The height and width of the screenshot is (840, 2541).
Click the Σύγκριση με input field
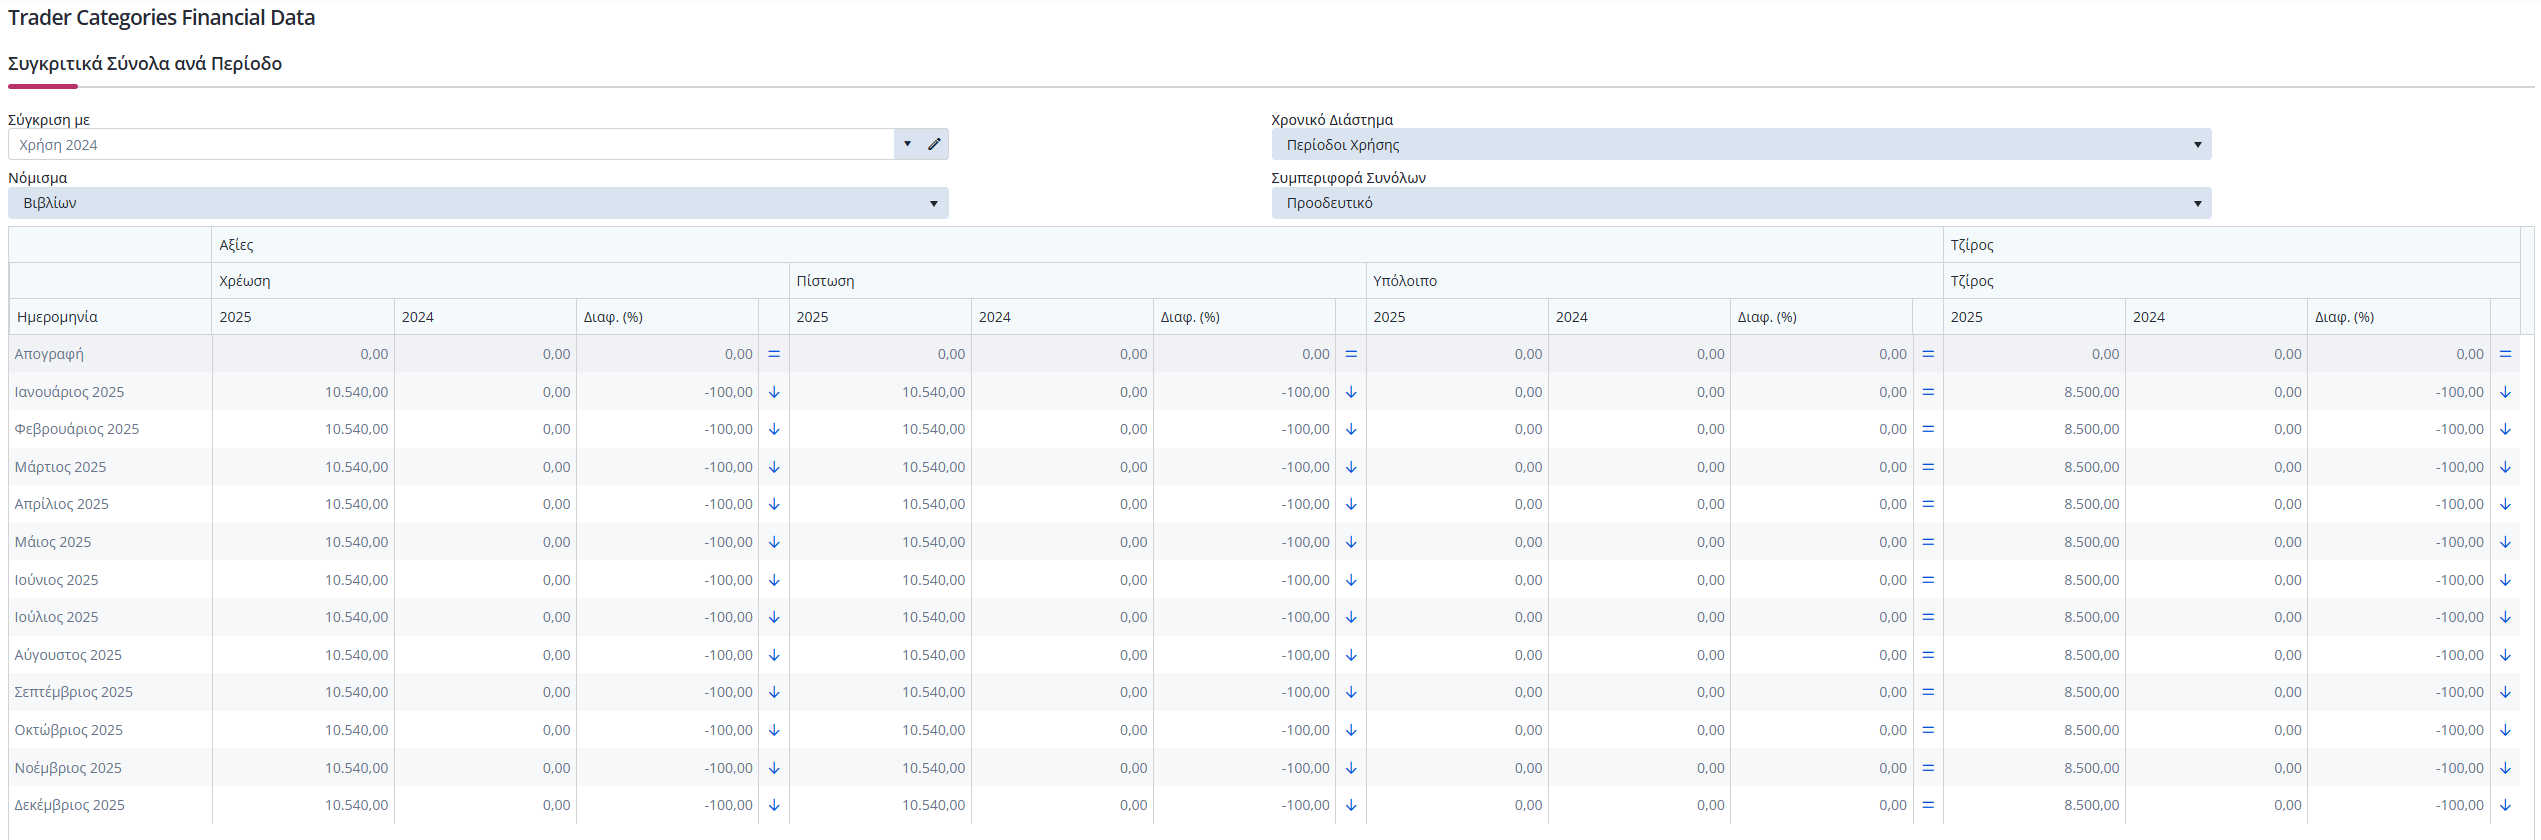tap(451, 144)
